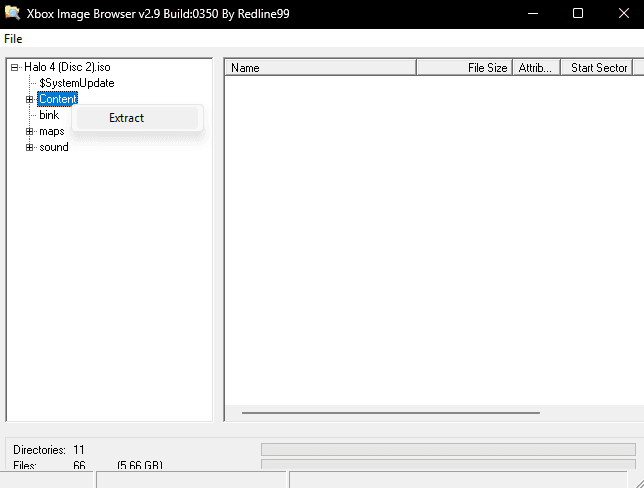Collapse the Halo 4 (Disc 2).iso root node
Viewport: 644px width, 488px height.
click(14, 67)
